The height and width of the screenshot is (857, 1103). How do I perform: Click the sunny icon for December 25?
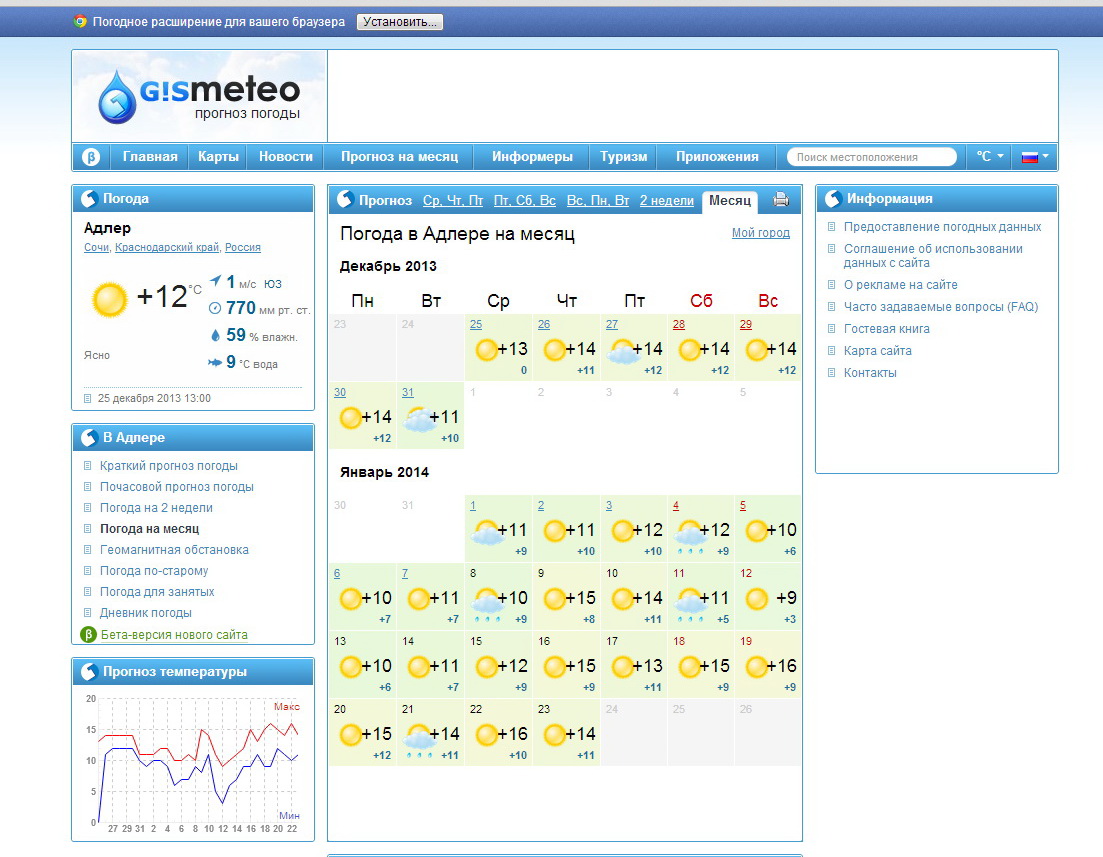coord(486,349)
